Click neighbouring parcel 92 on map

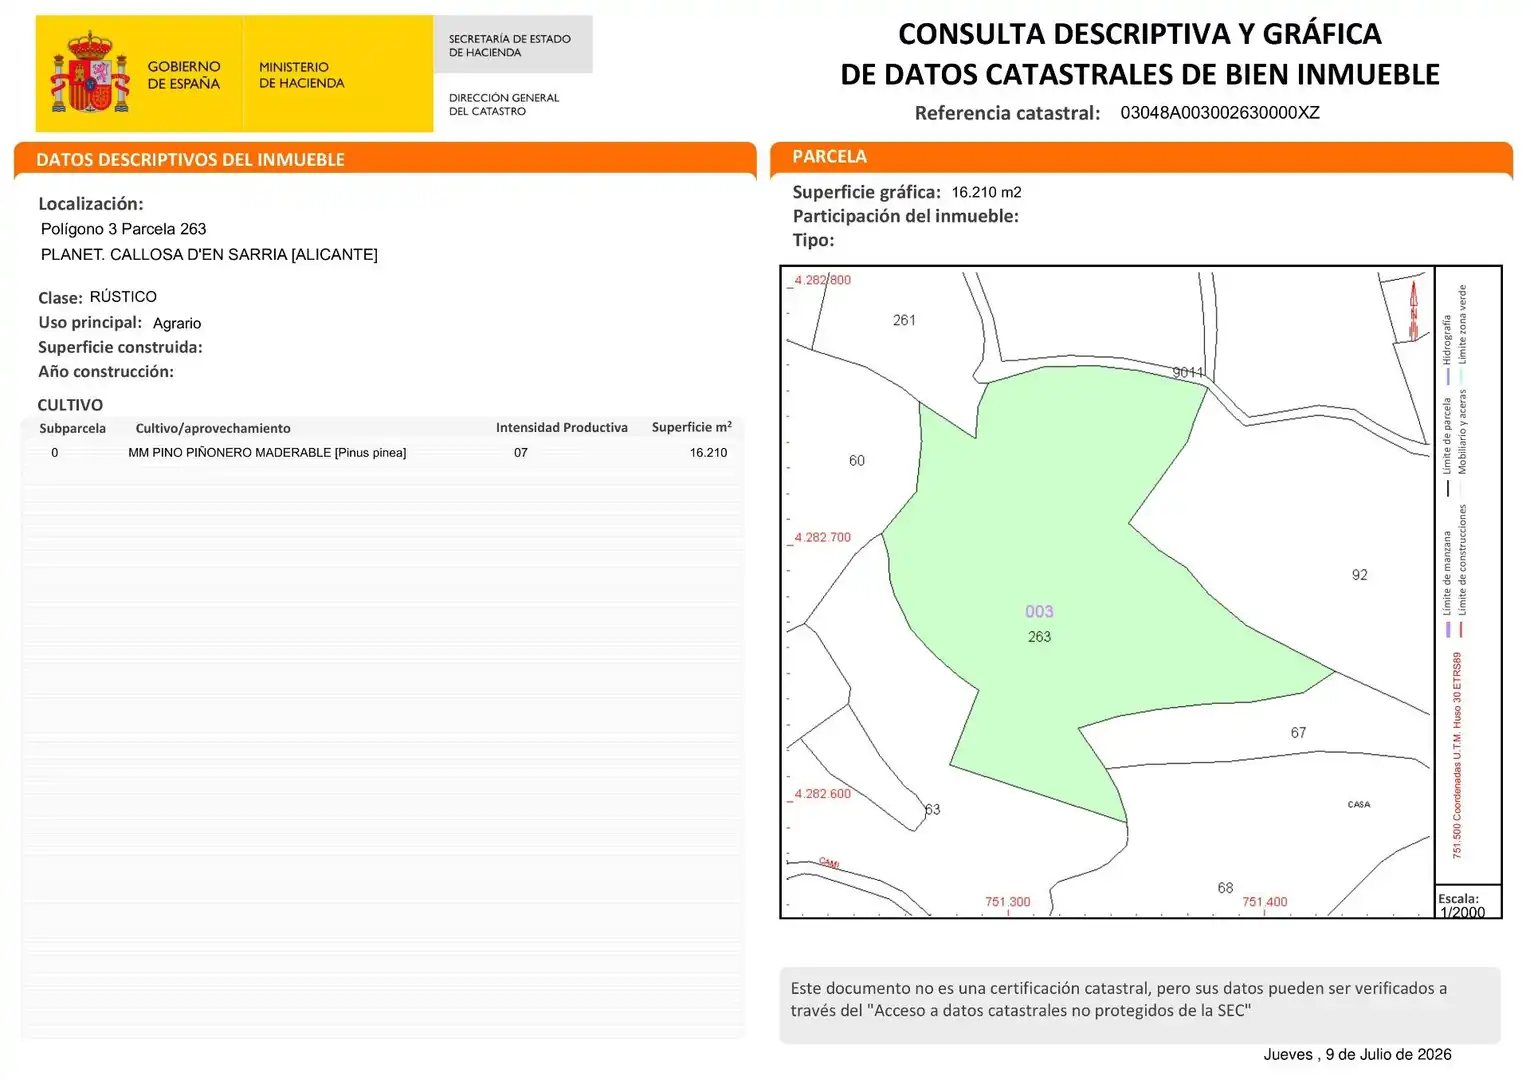1359,575
